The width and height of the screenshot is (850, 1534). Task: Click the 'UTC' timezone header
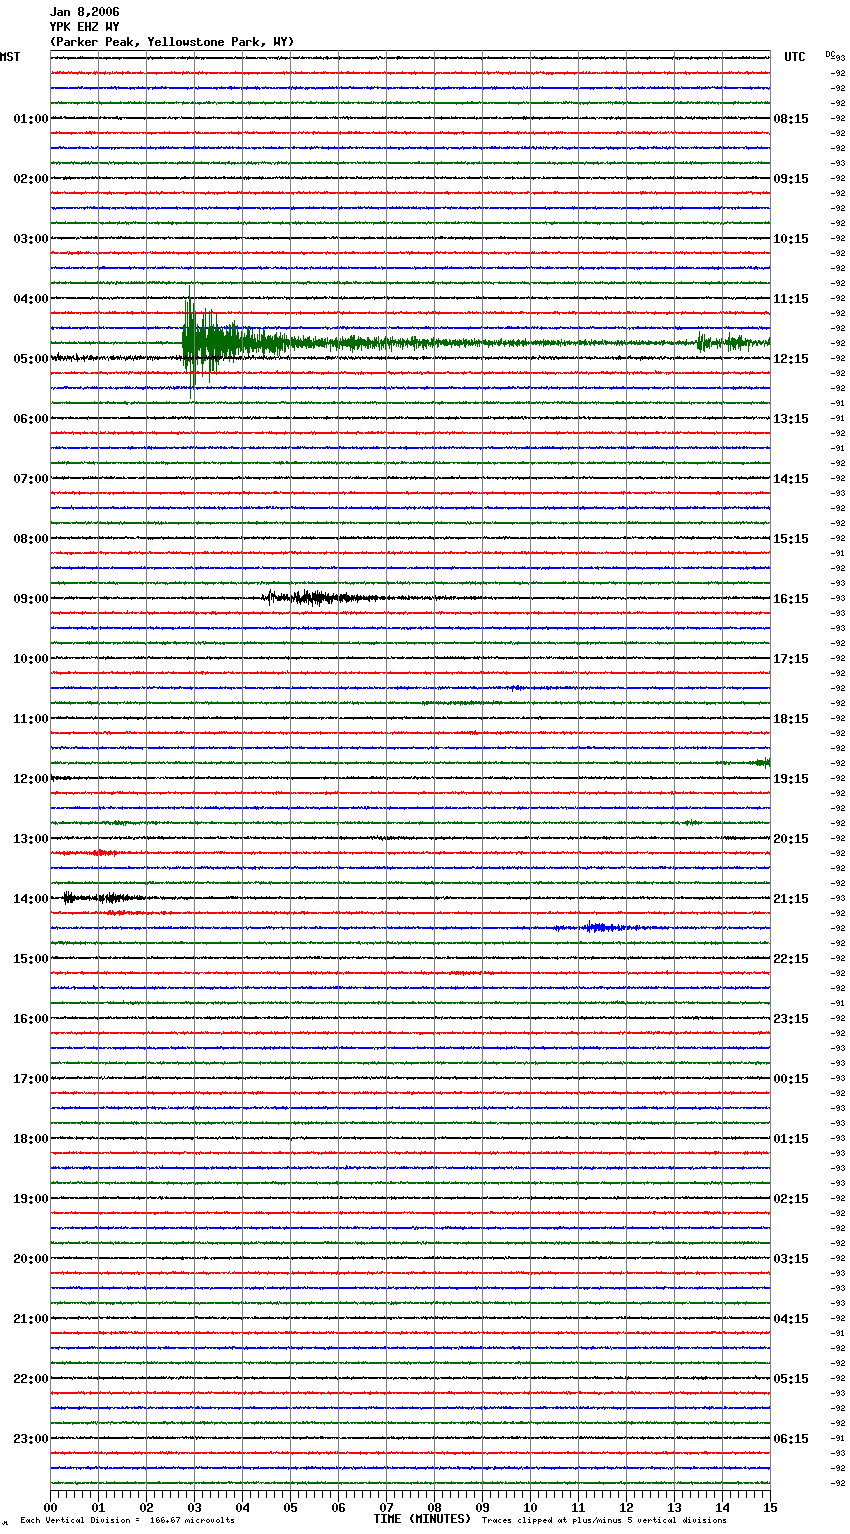coord(795,57)
